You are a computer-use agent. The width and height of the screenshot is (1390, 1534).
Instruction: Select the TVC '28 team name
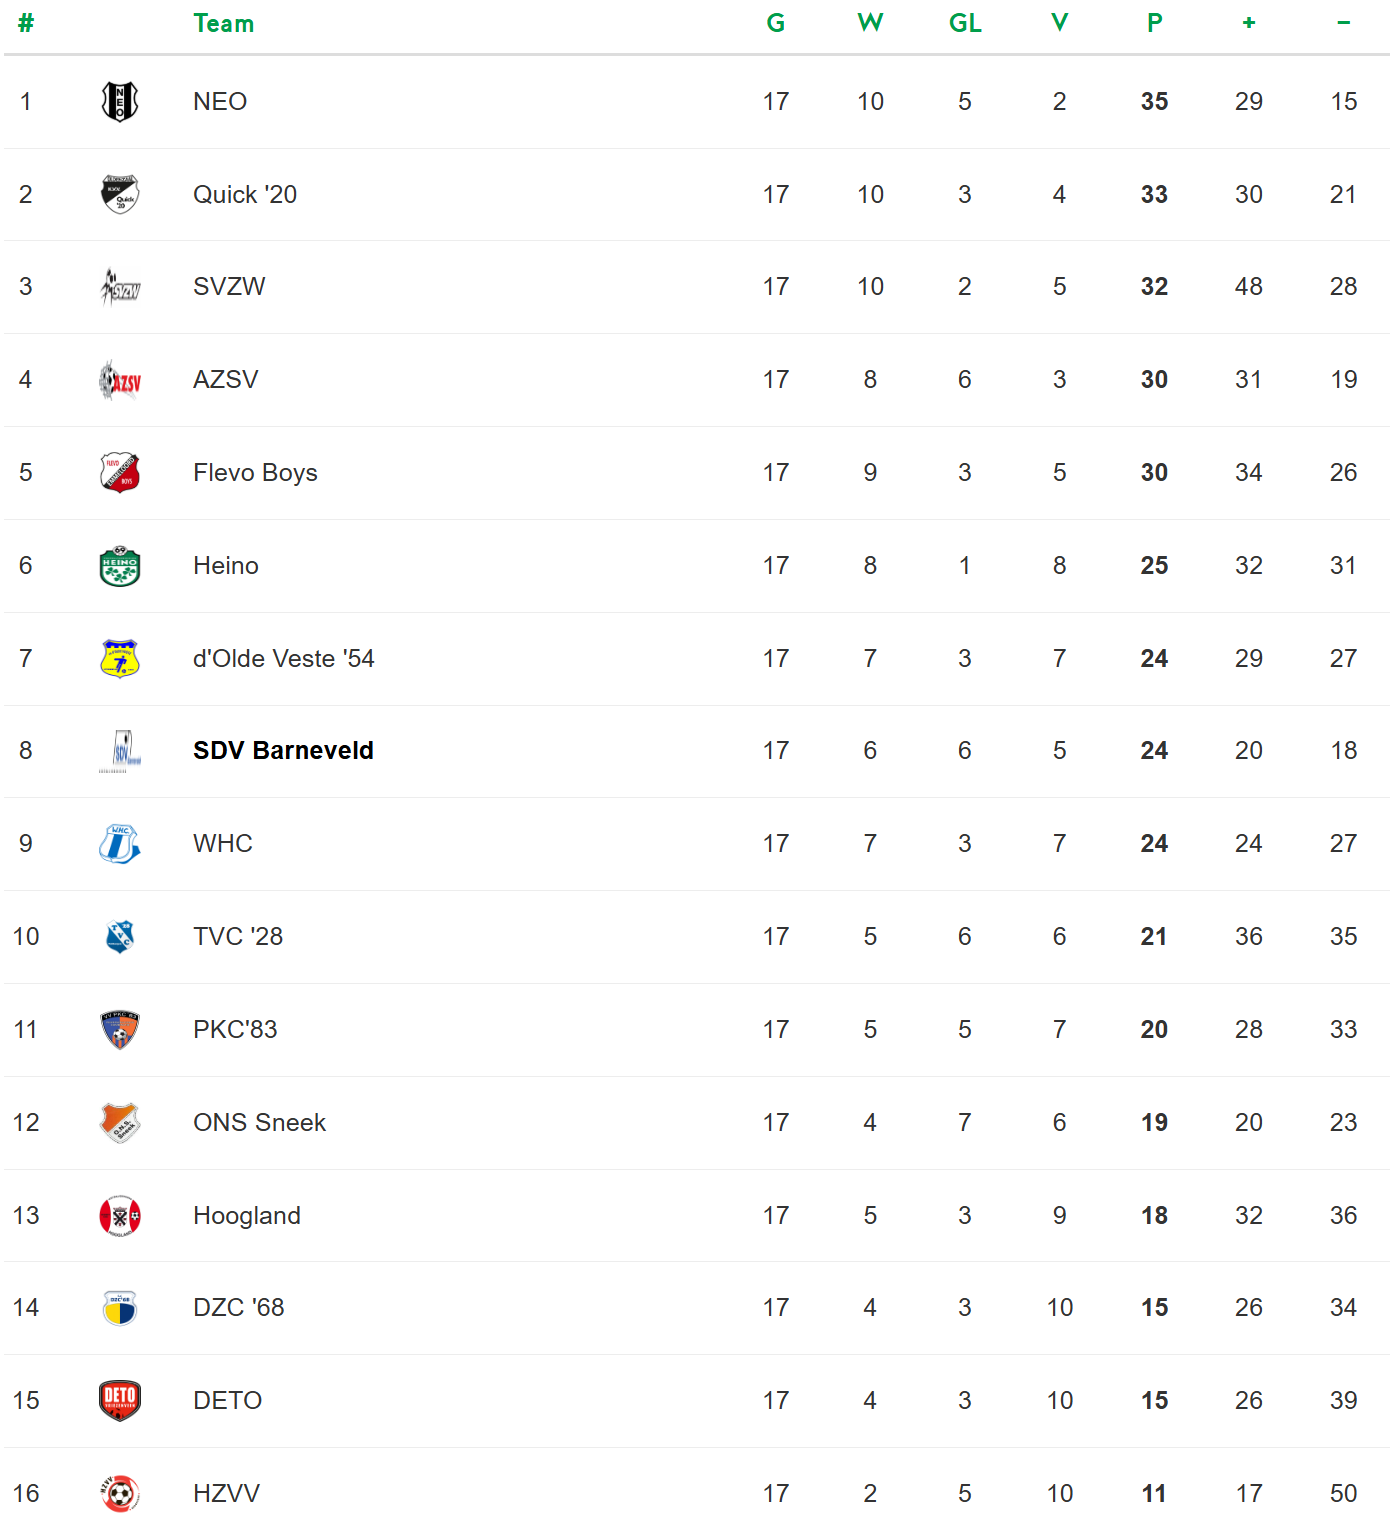[238, 937]
